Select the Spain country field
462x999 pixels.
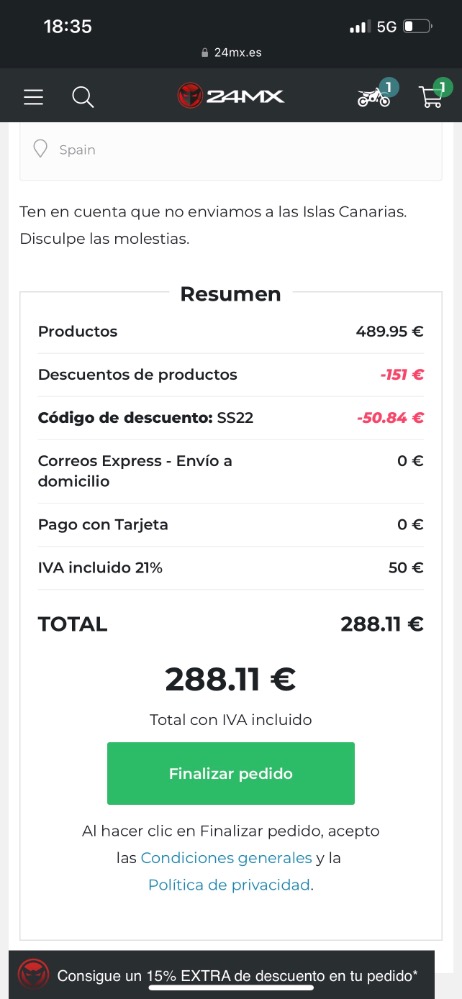(x=231, y=150)
